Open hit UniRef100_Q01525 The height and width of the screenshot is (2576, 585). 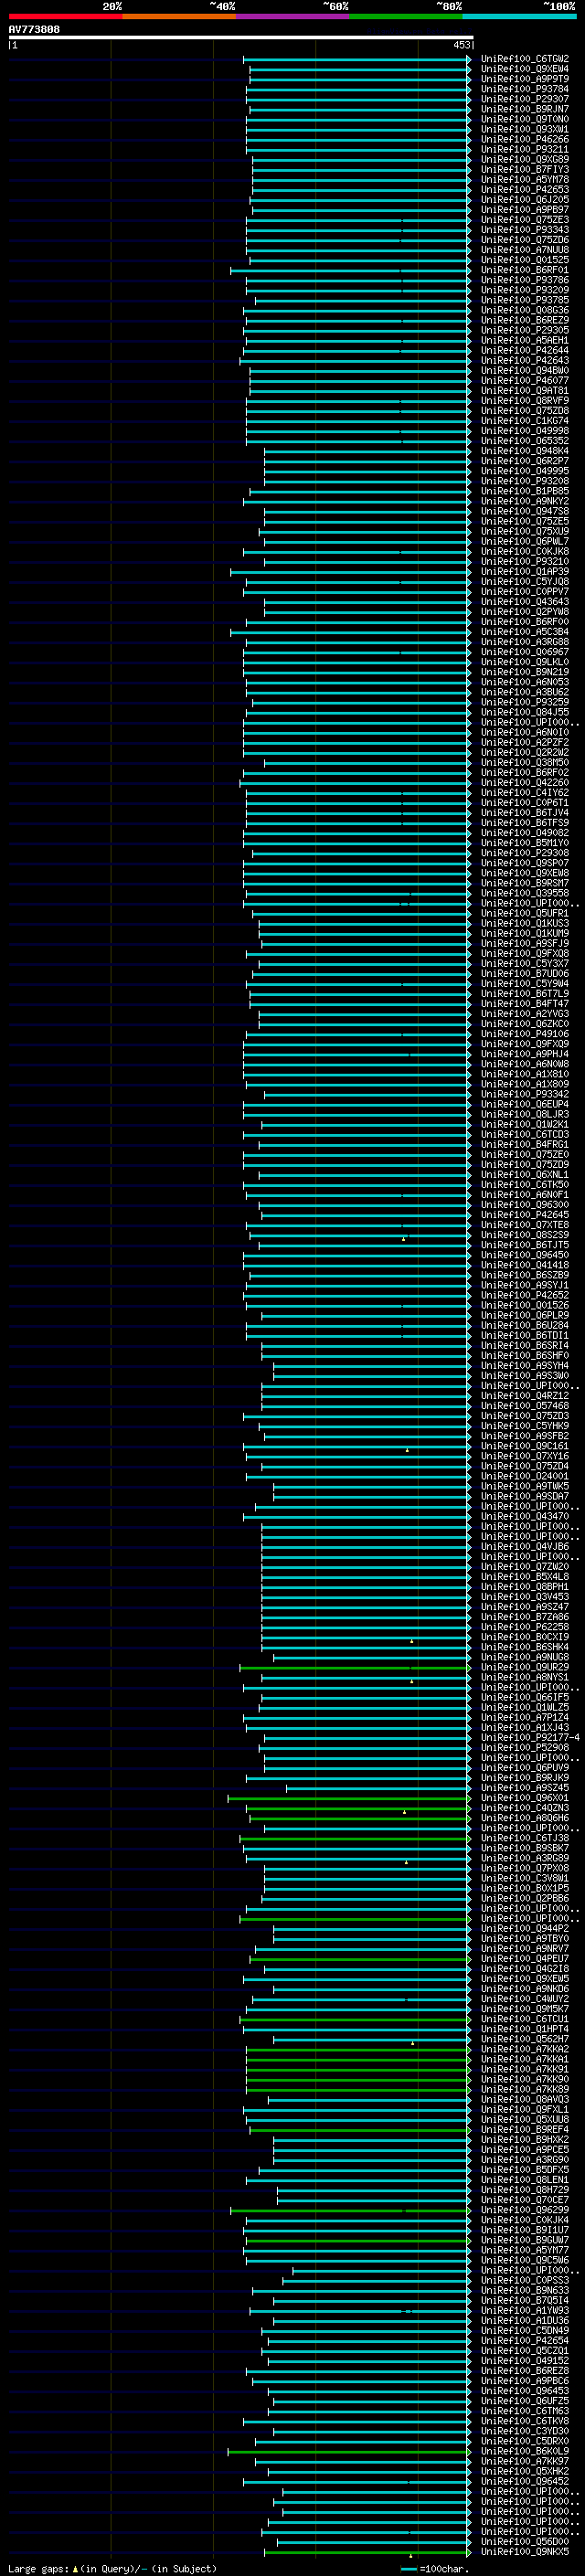tap(525, 260)
